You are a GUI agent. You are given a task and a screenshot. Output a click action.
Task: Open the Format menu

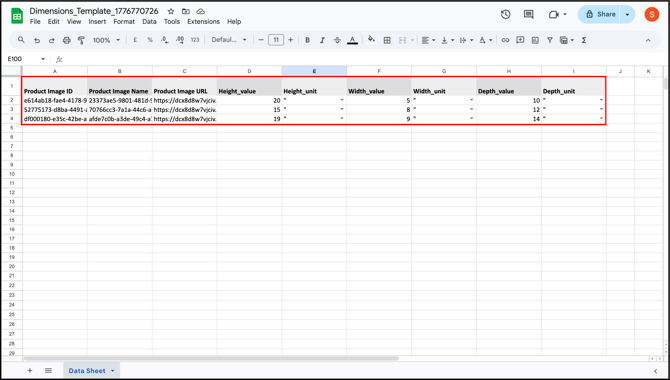124,21
